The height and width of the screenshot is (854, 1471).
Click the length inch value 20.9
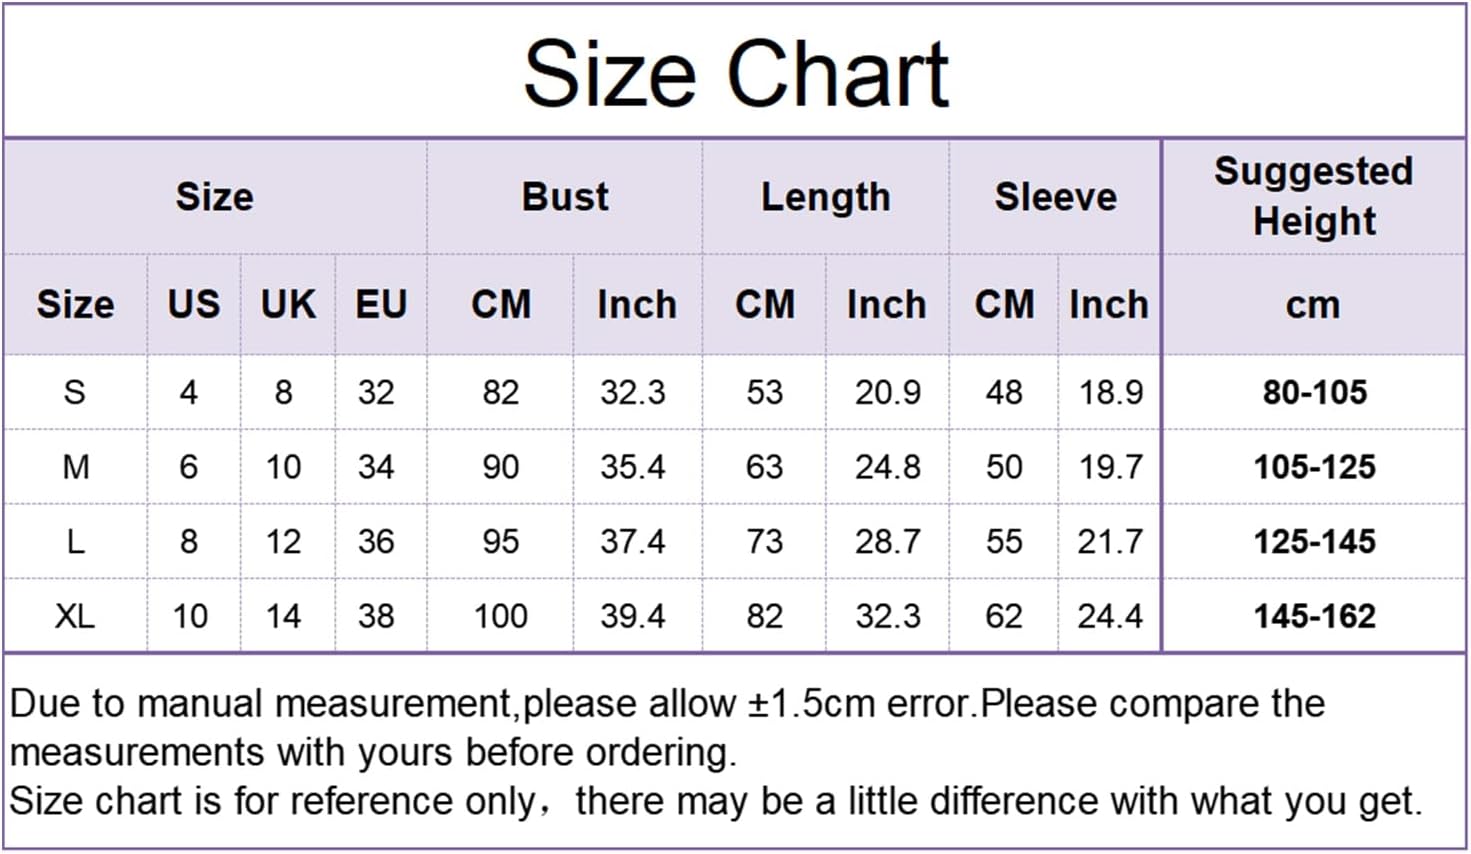887,392
